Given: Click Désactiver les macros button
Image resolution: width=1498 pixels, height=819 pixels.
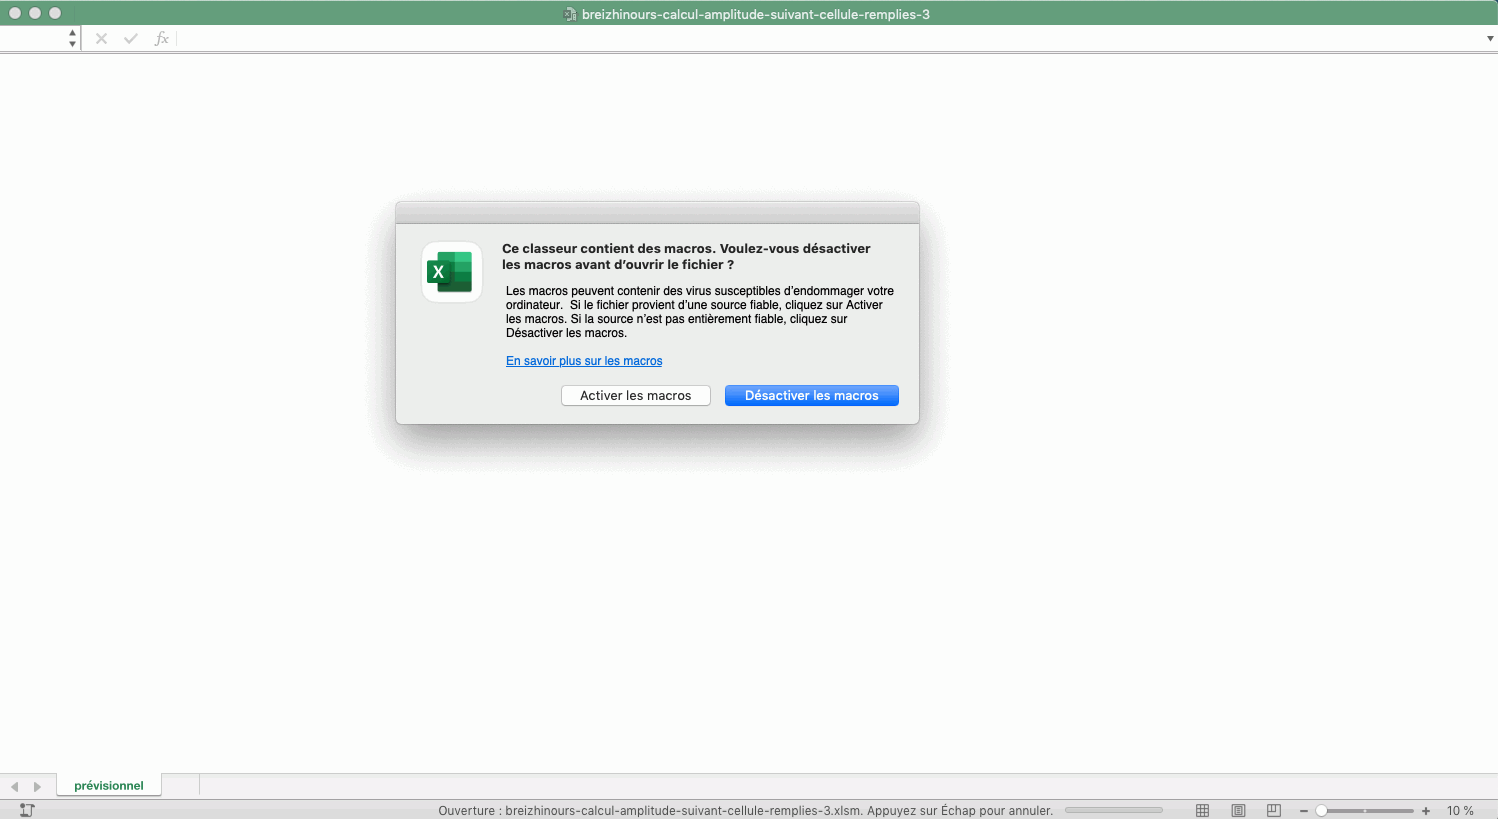Looking at the screenshot, I should [812, 396].
